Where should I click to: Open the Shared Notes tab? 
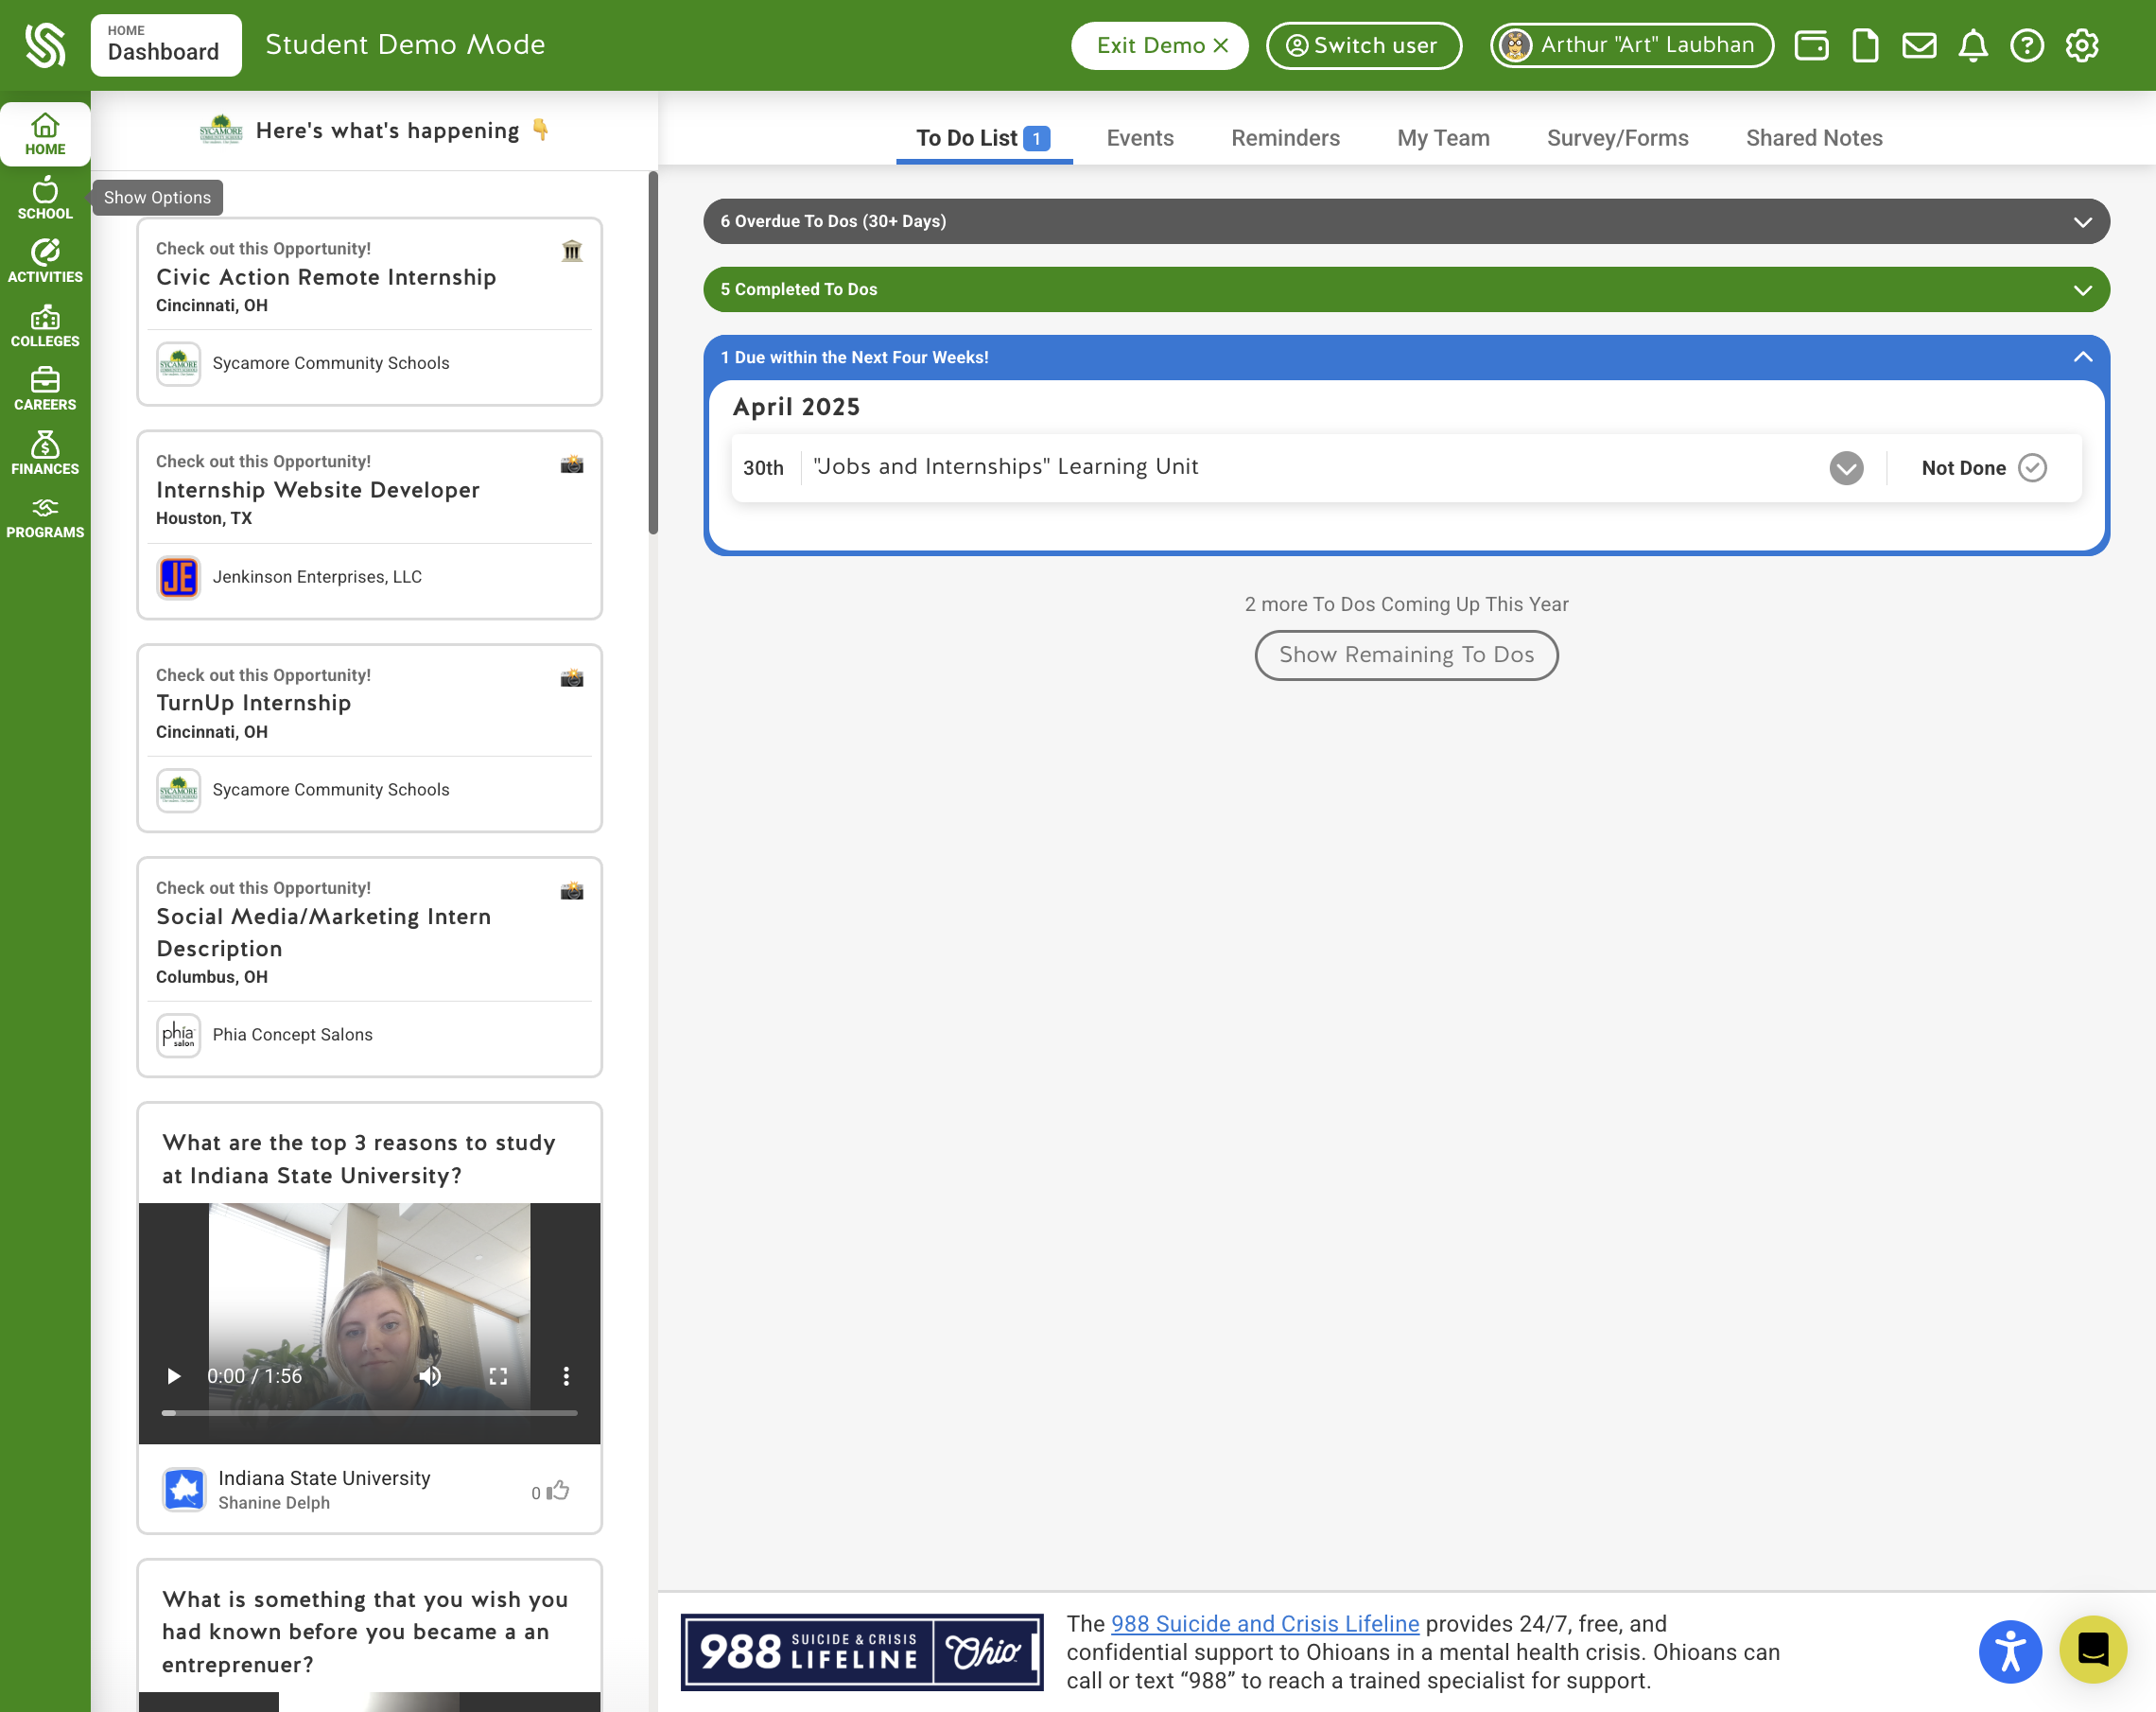1814,138
